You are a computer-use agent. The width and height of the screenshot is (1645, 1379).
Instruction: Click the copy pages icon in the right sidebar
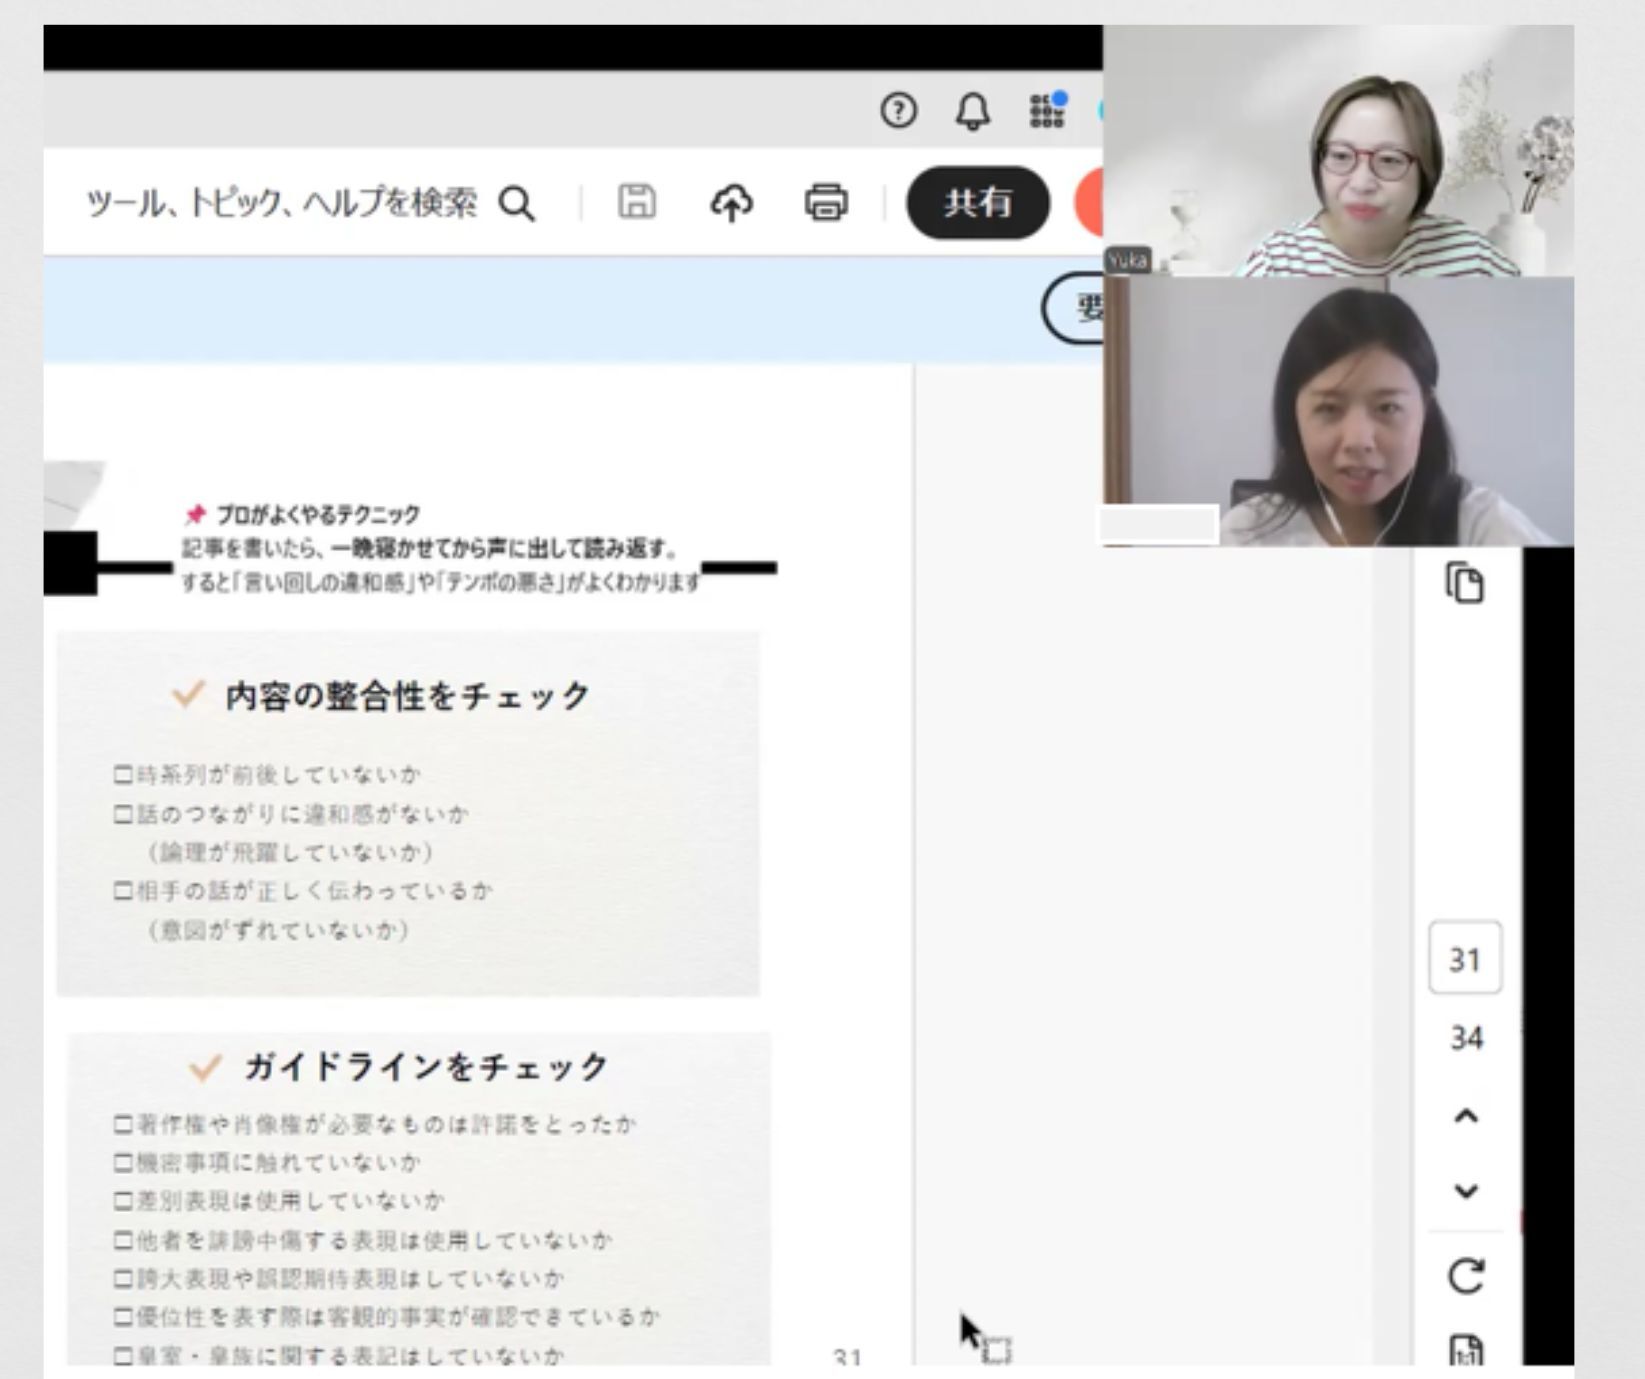pos(1465,583)
